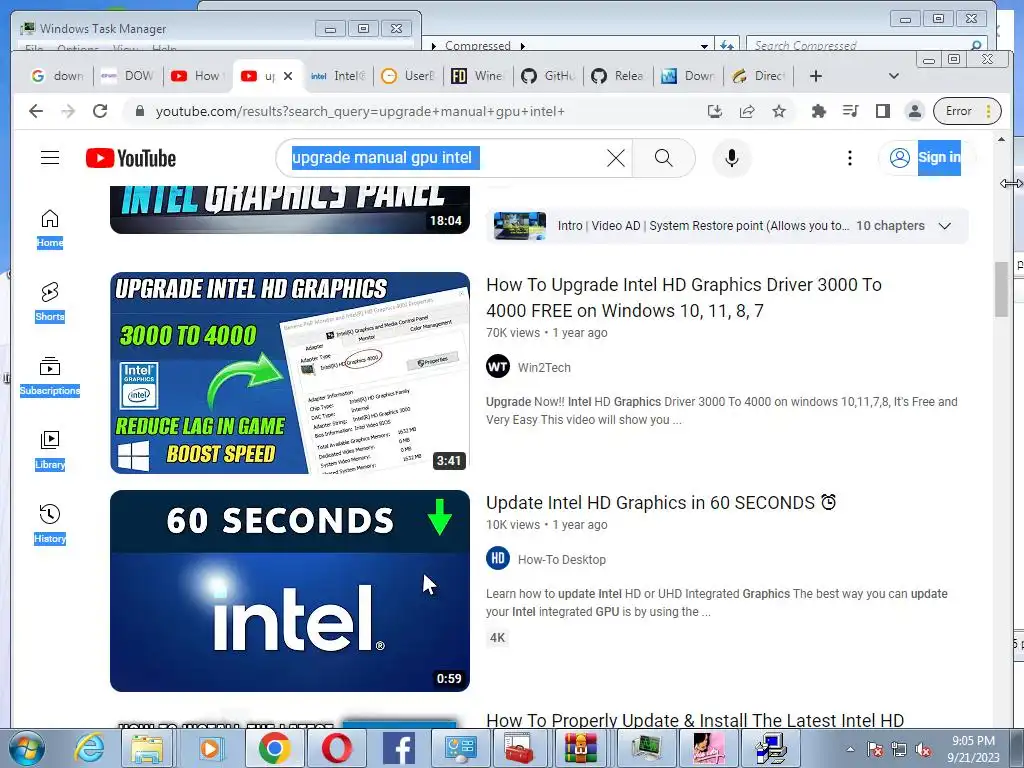Open the YouTube guide hamburger menu
The width and height of the screenshot is (1024, 768).
50,158
